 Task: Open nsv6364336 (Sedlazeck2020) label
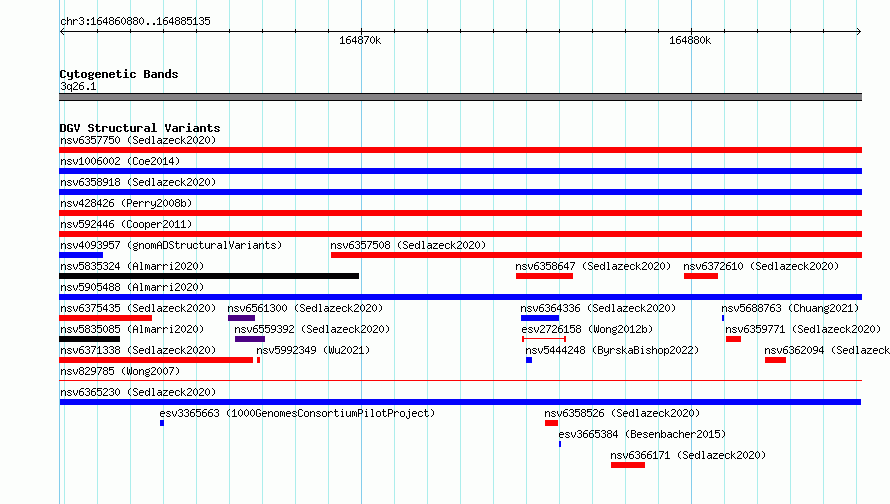[x=598, y=308]
